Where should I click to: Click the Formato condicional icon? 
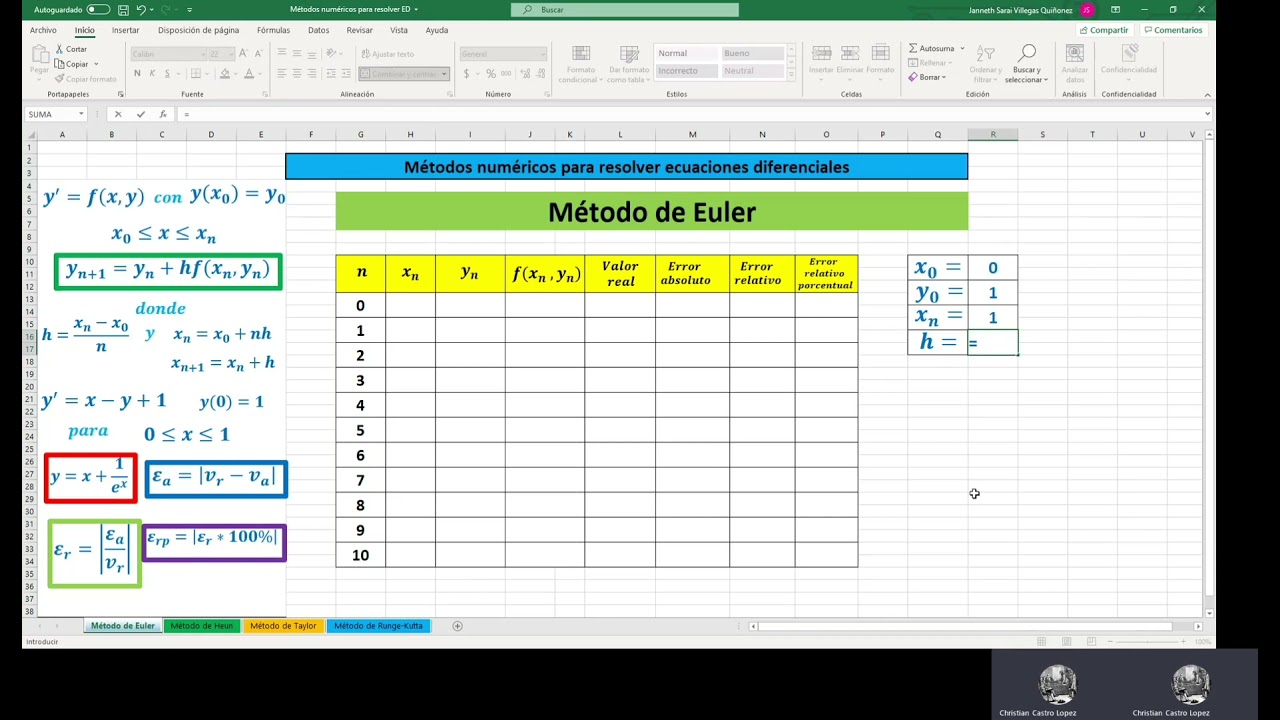coord(580,54)
